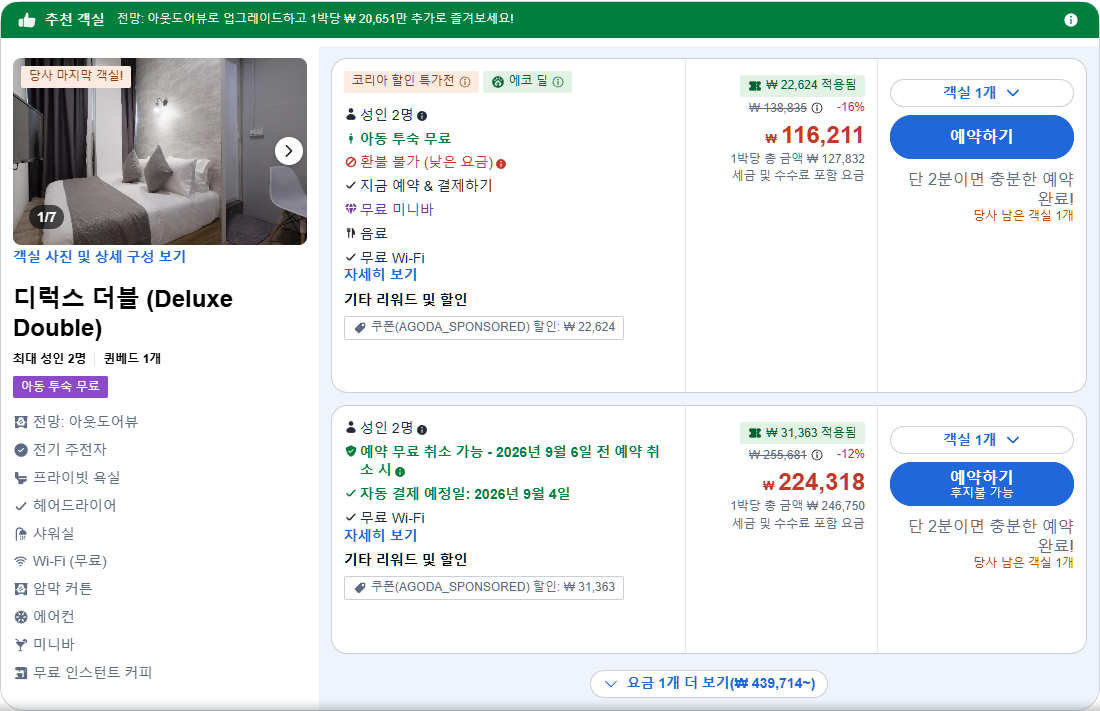The width and height of the screenshot is (1100, 711).
Task: Click the 에어컨 snowflake icon
Action: (21, 617)
